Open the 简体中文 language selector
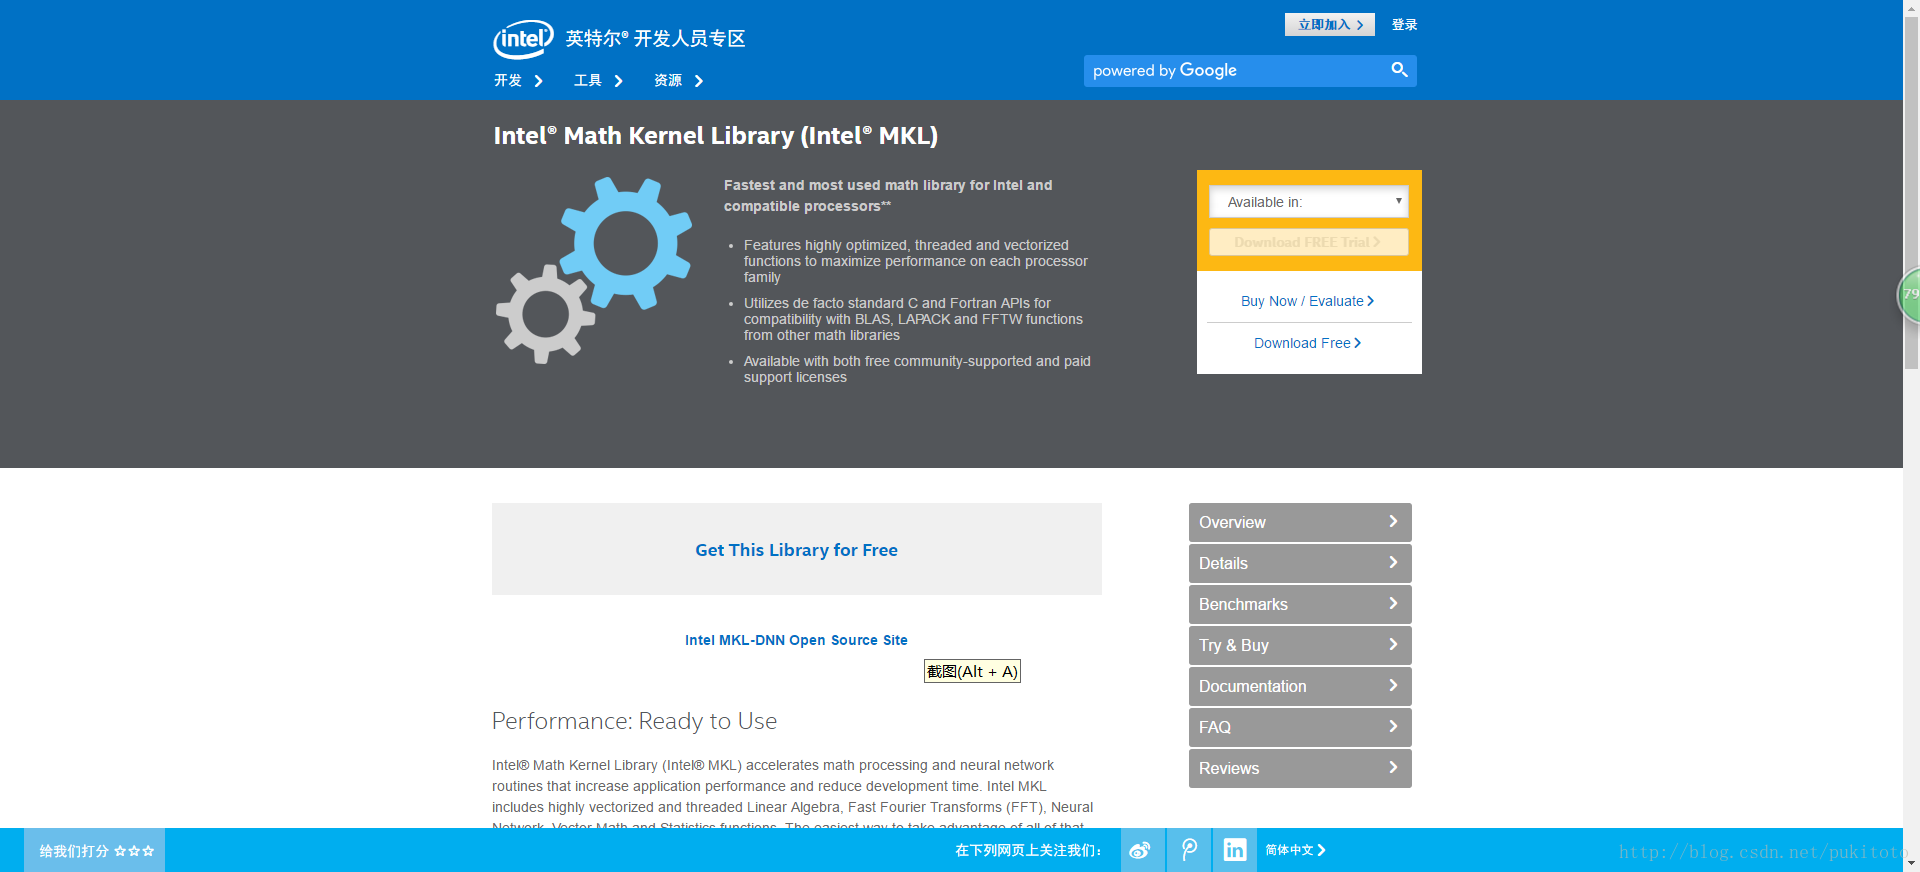Screen dimensions: 1920x872 [1295, 850]
